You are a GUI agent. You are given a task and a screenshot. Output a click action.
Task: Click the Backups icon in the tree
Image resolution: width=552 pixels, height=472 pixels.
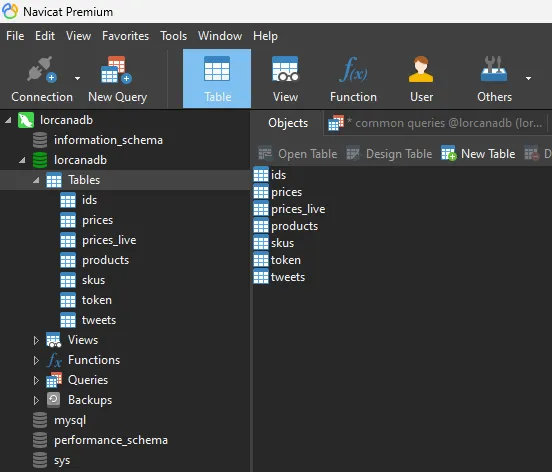(x=54, y=400)
